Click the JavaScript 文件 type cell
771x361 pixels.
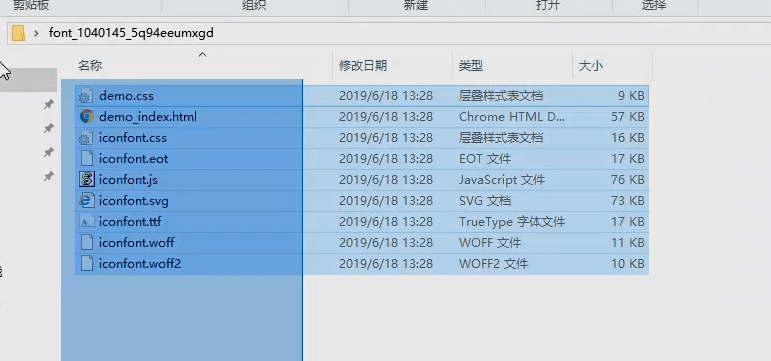pos(502,180)
